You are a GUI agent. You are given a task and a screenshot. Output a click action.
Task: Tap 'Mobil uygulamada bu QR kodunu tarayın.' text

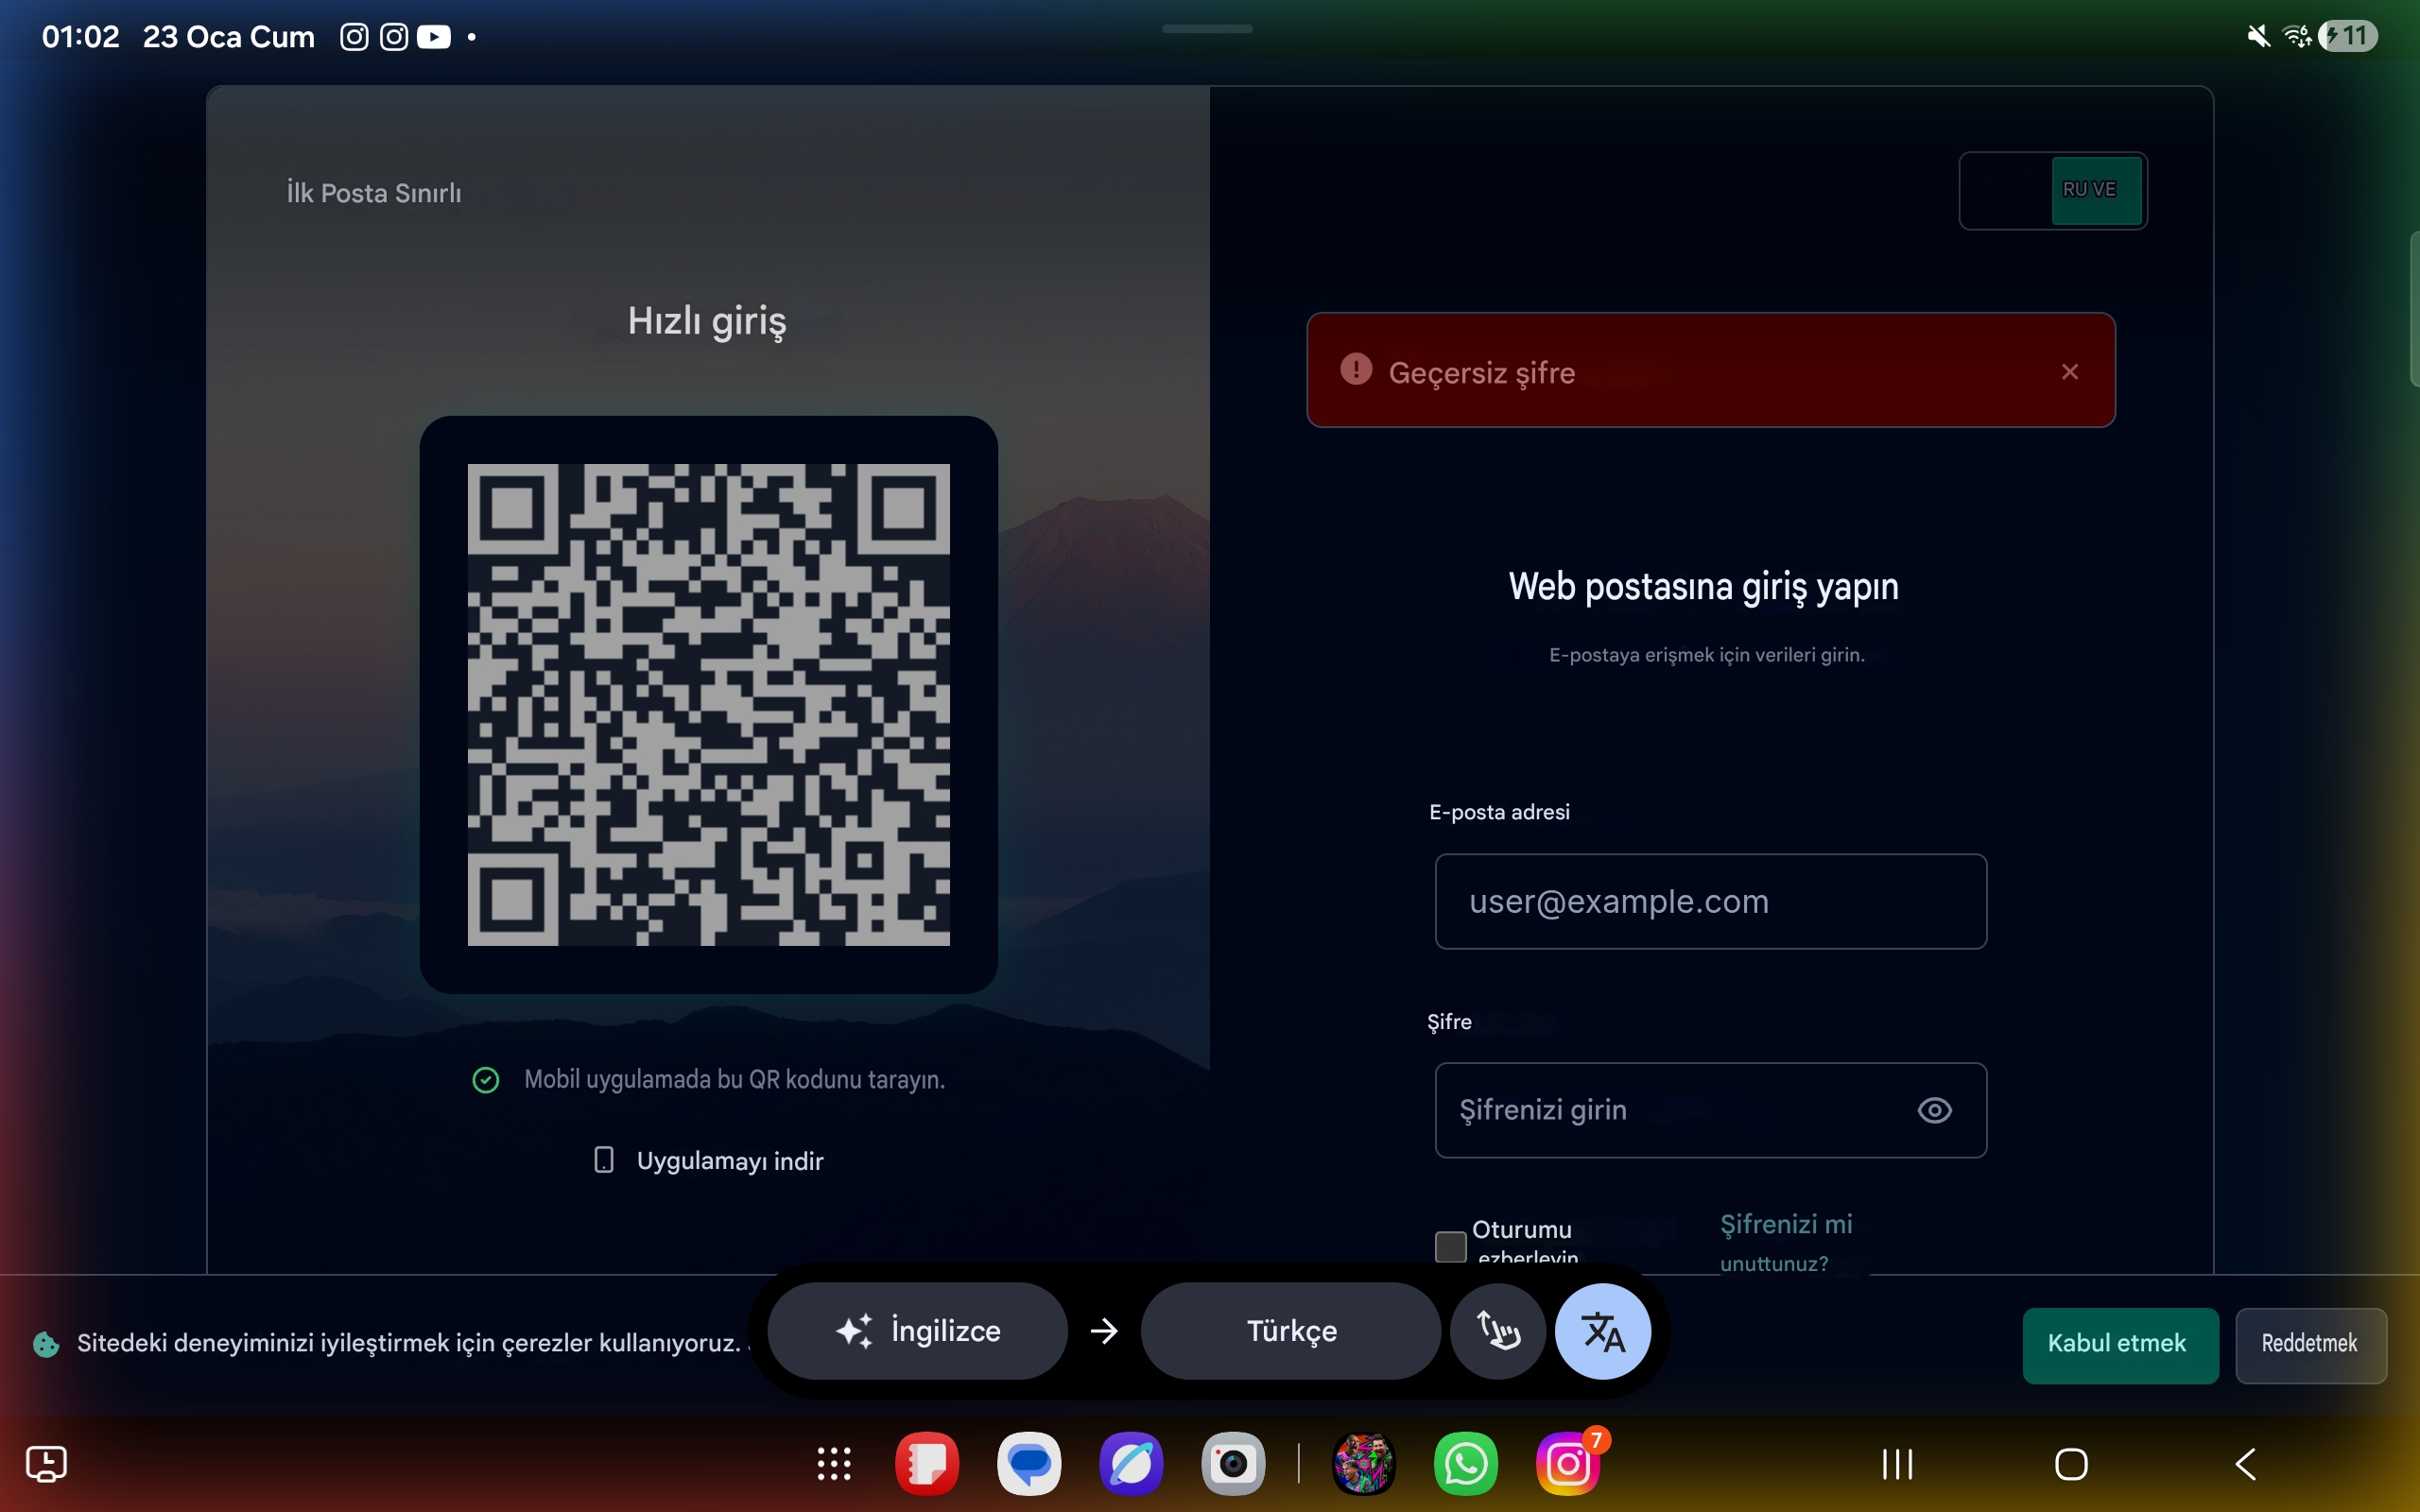735,1080
